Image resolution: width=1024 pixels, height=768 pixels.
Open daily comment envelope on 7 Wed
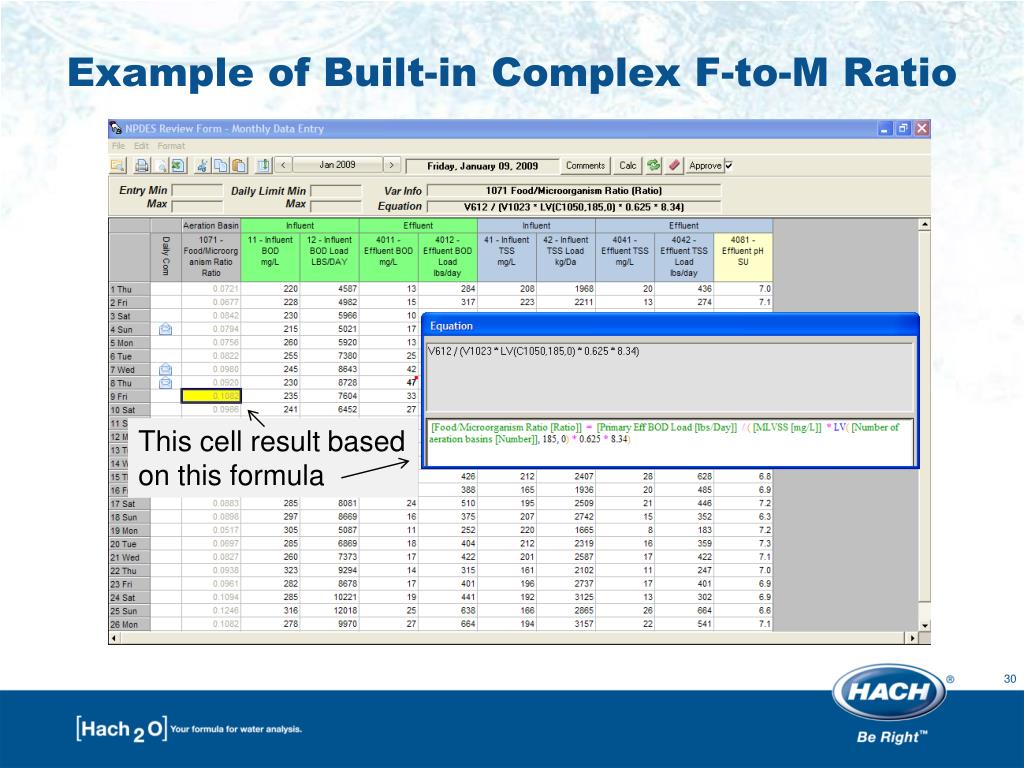coord(166,370)
